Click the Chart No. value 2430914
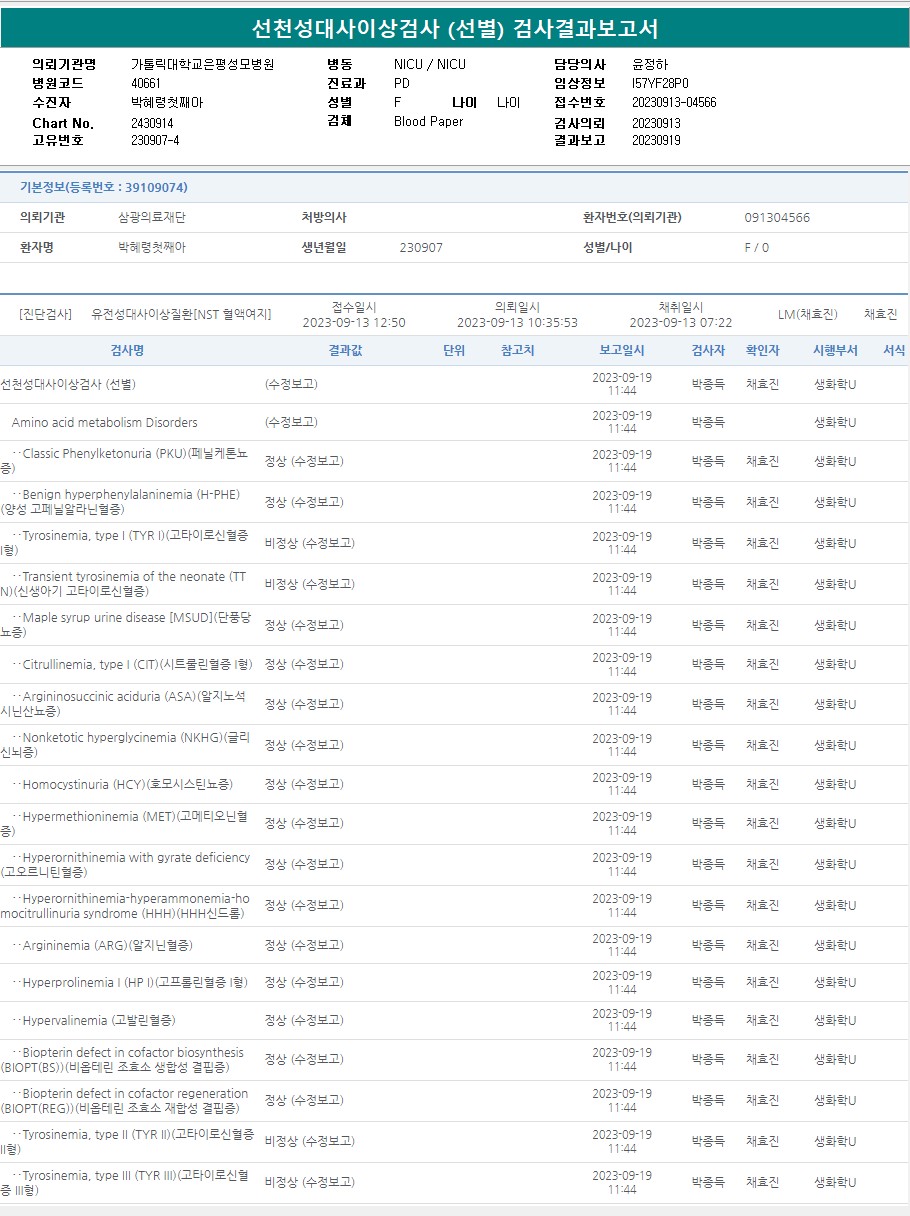 tap(152, 123)
